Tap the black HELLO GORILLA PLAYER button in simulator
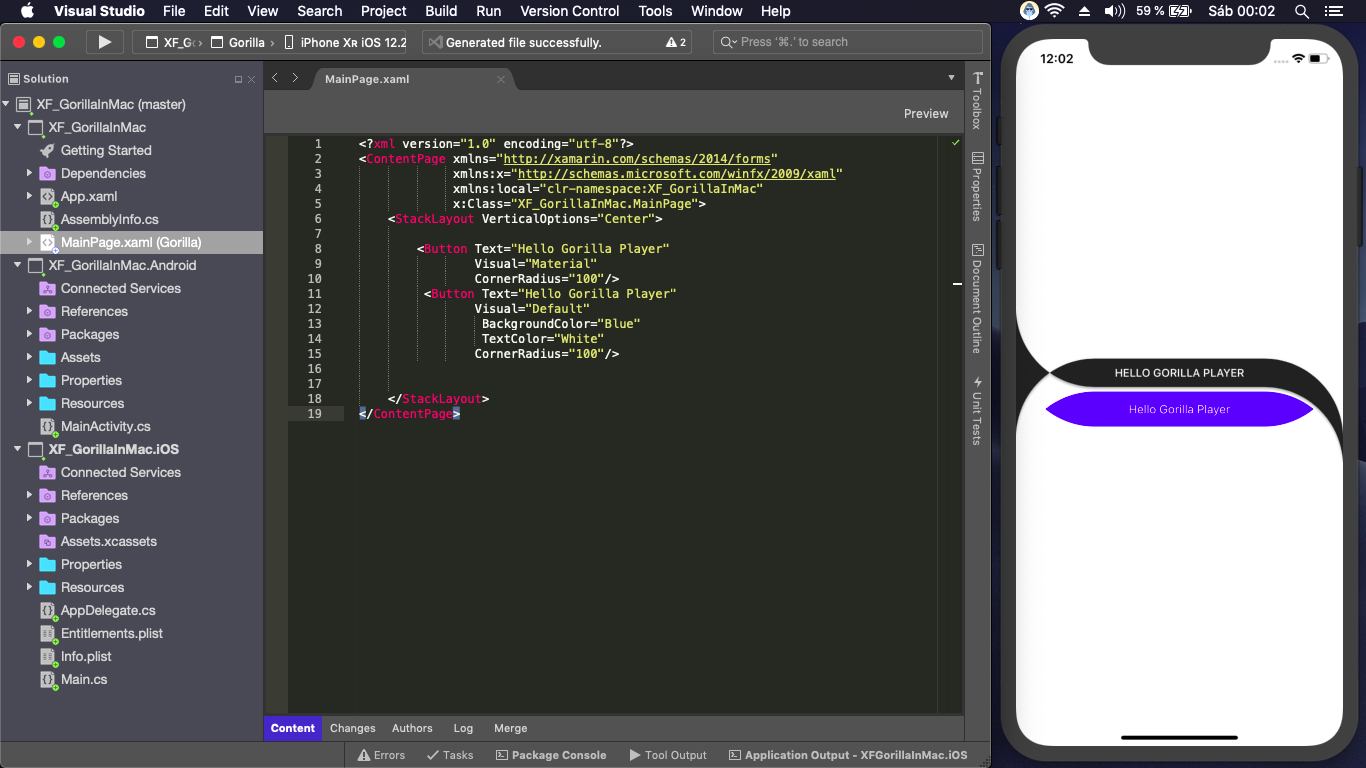The width and height of the screenshot is (1366, 768). point(1179,373)
